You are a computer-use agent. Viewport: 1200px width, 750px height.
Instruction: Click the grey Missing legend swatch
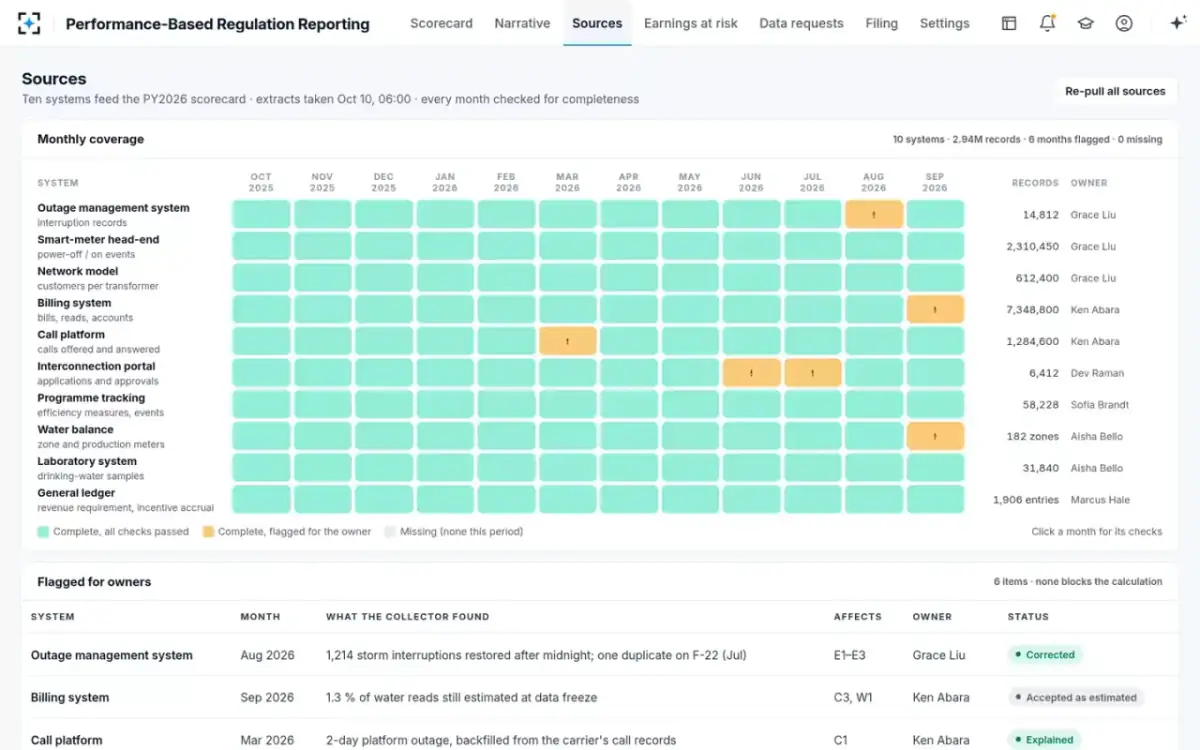click(390, 532)
